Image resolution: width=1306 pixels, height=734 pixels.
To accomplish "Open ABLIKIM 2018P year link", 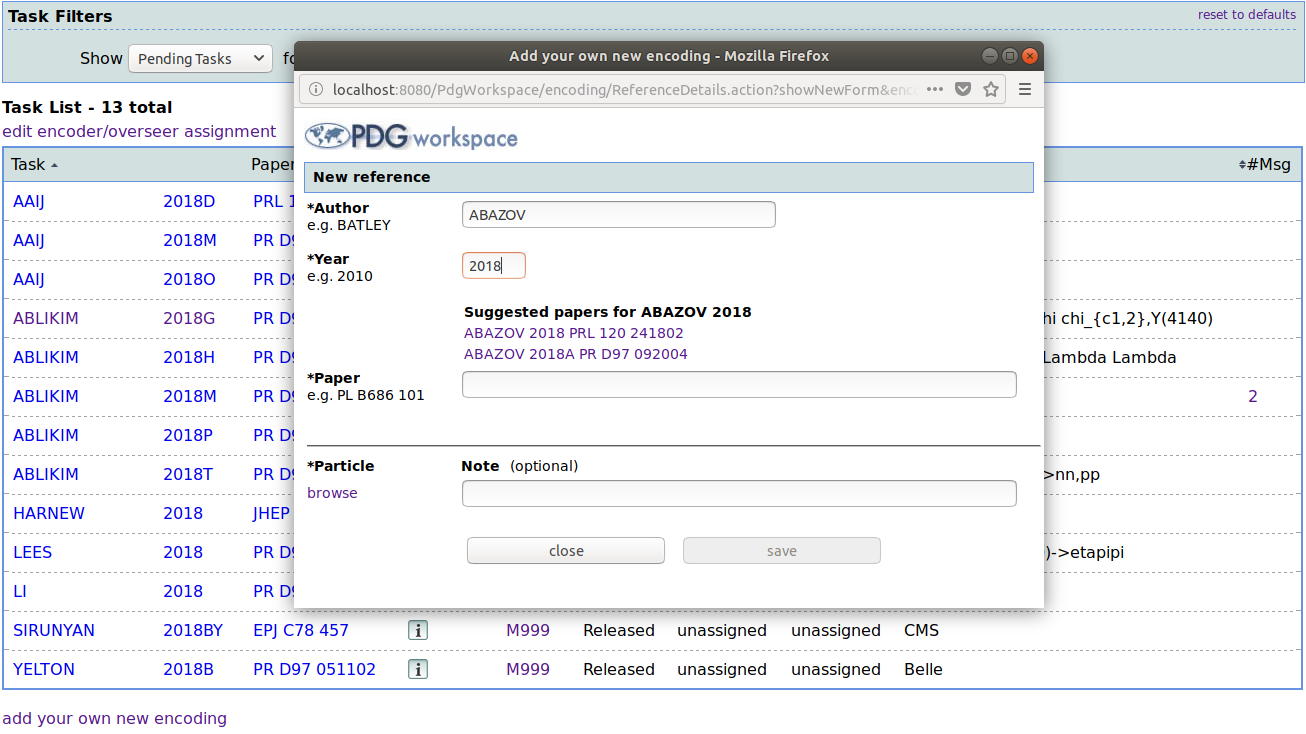I will click(189, 435).
